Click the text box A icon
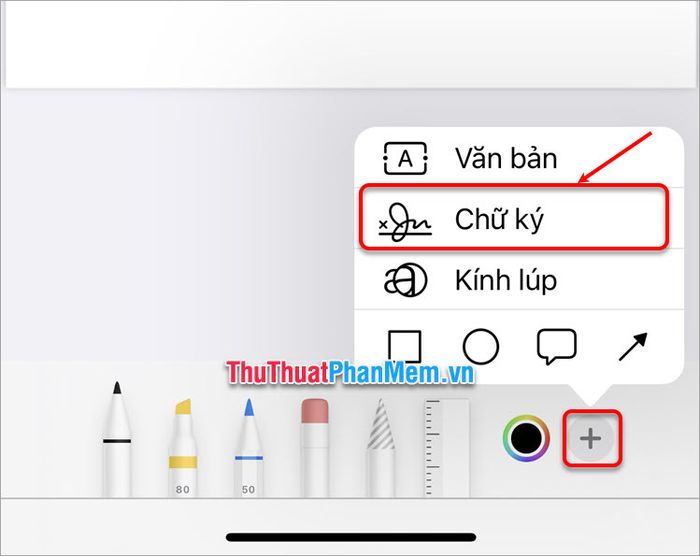Screen dimensions: 700x556 (405, 159)
